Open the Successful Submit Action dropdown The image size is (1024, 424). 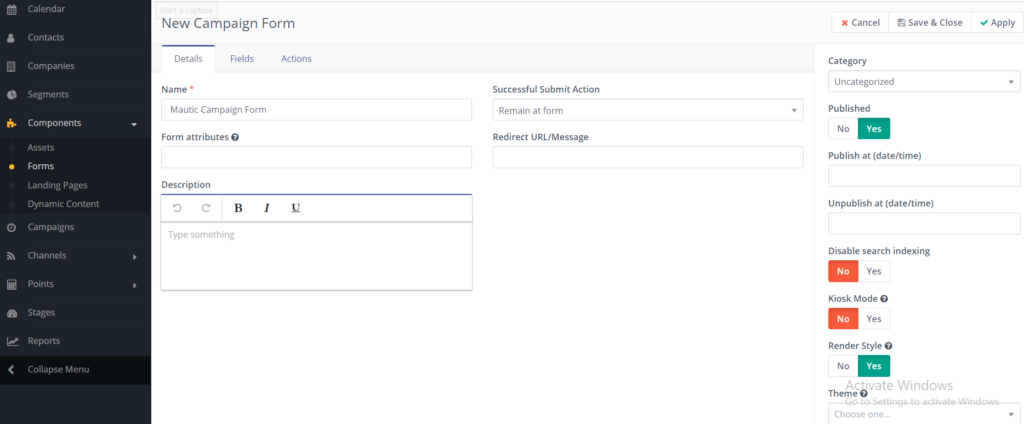click(648, 110)
